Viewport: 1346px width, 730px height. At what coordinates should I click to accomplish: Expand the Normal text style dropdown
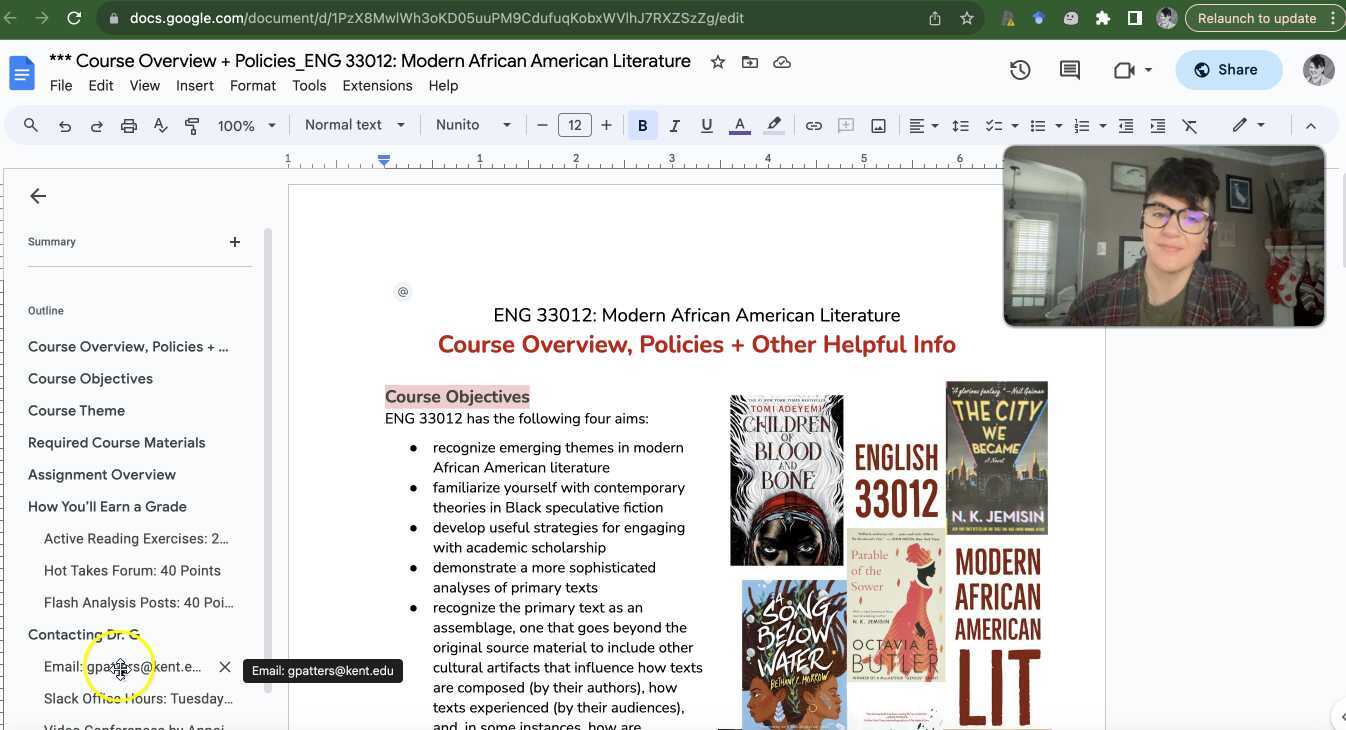tap(354, 125)
